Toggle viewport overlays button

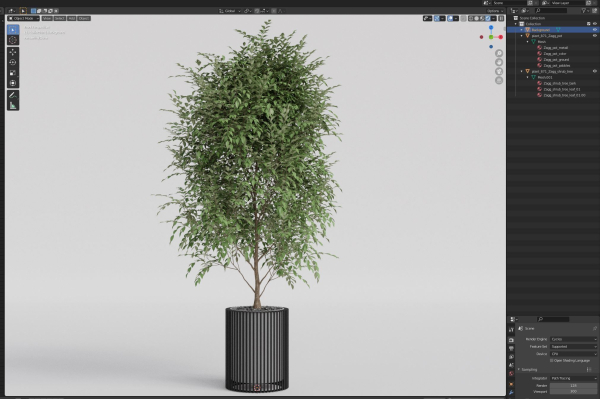[450, 18]
